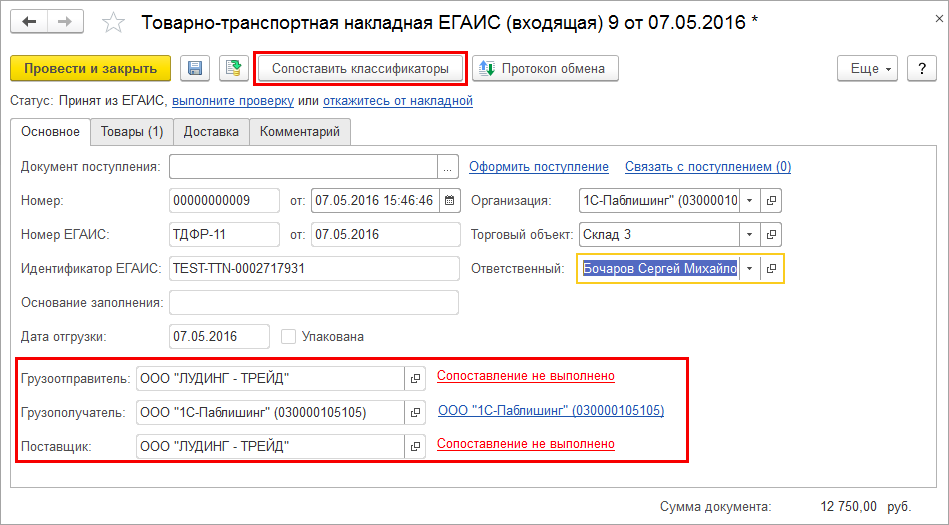Click the Поставщик field ООО ЛУДИНГ - ТРЕЙД
The image size is (949, 525).
coord(271,446)
